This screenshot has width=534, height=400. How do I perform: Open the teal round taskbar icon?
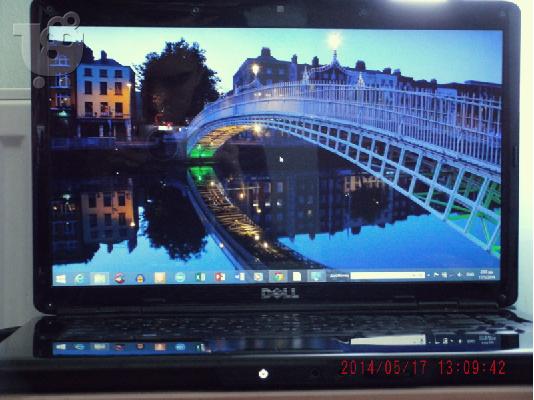point(180,277)
